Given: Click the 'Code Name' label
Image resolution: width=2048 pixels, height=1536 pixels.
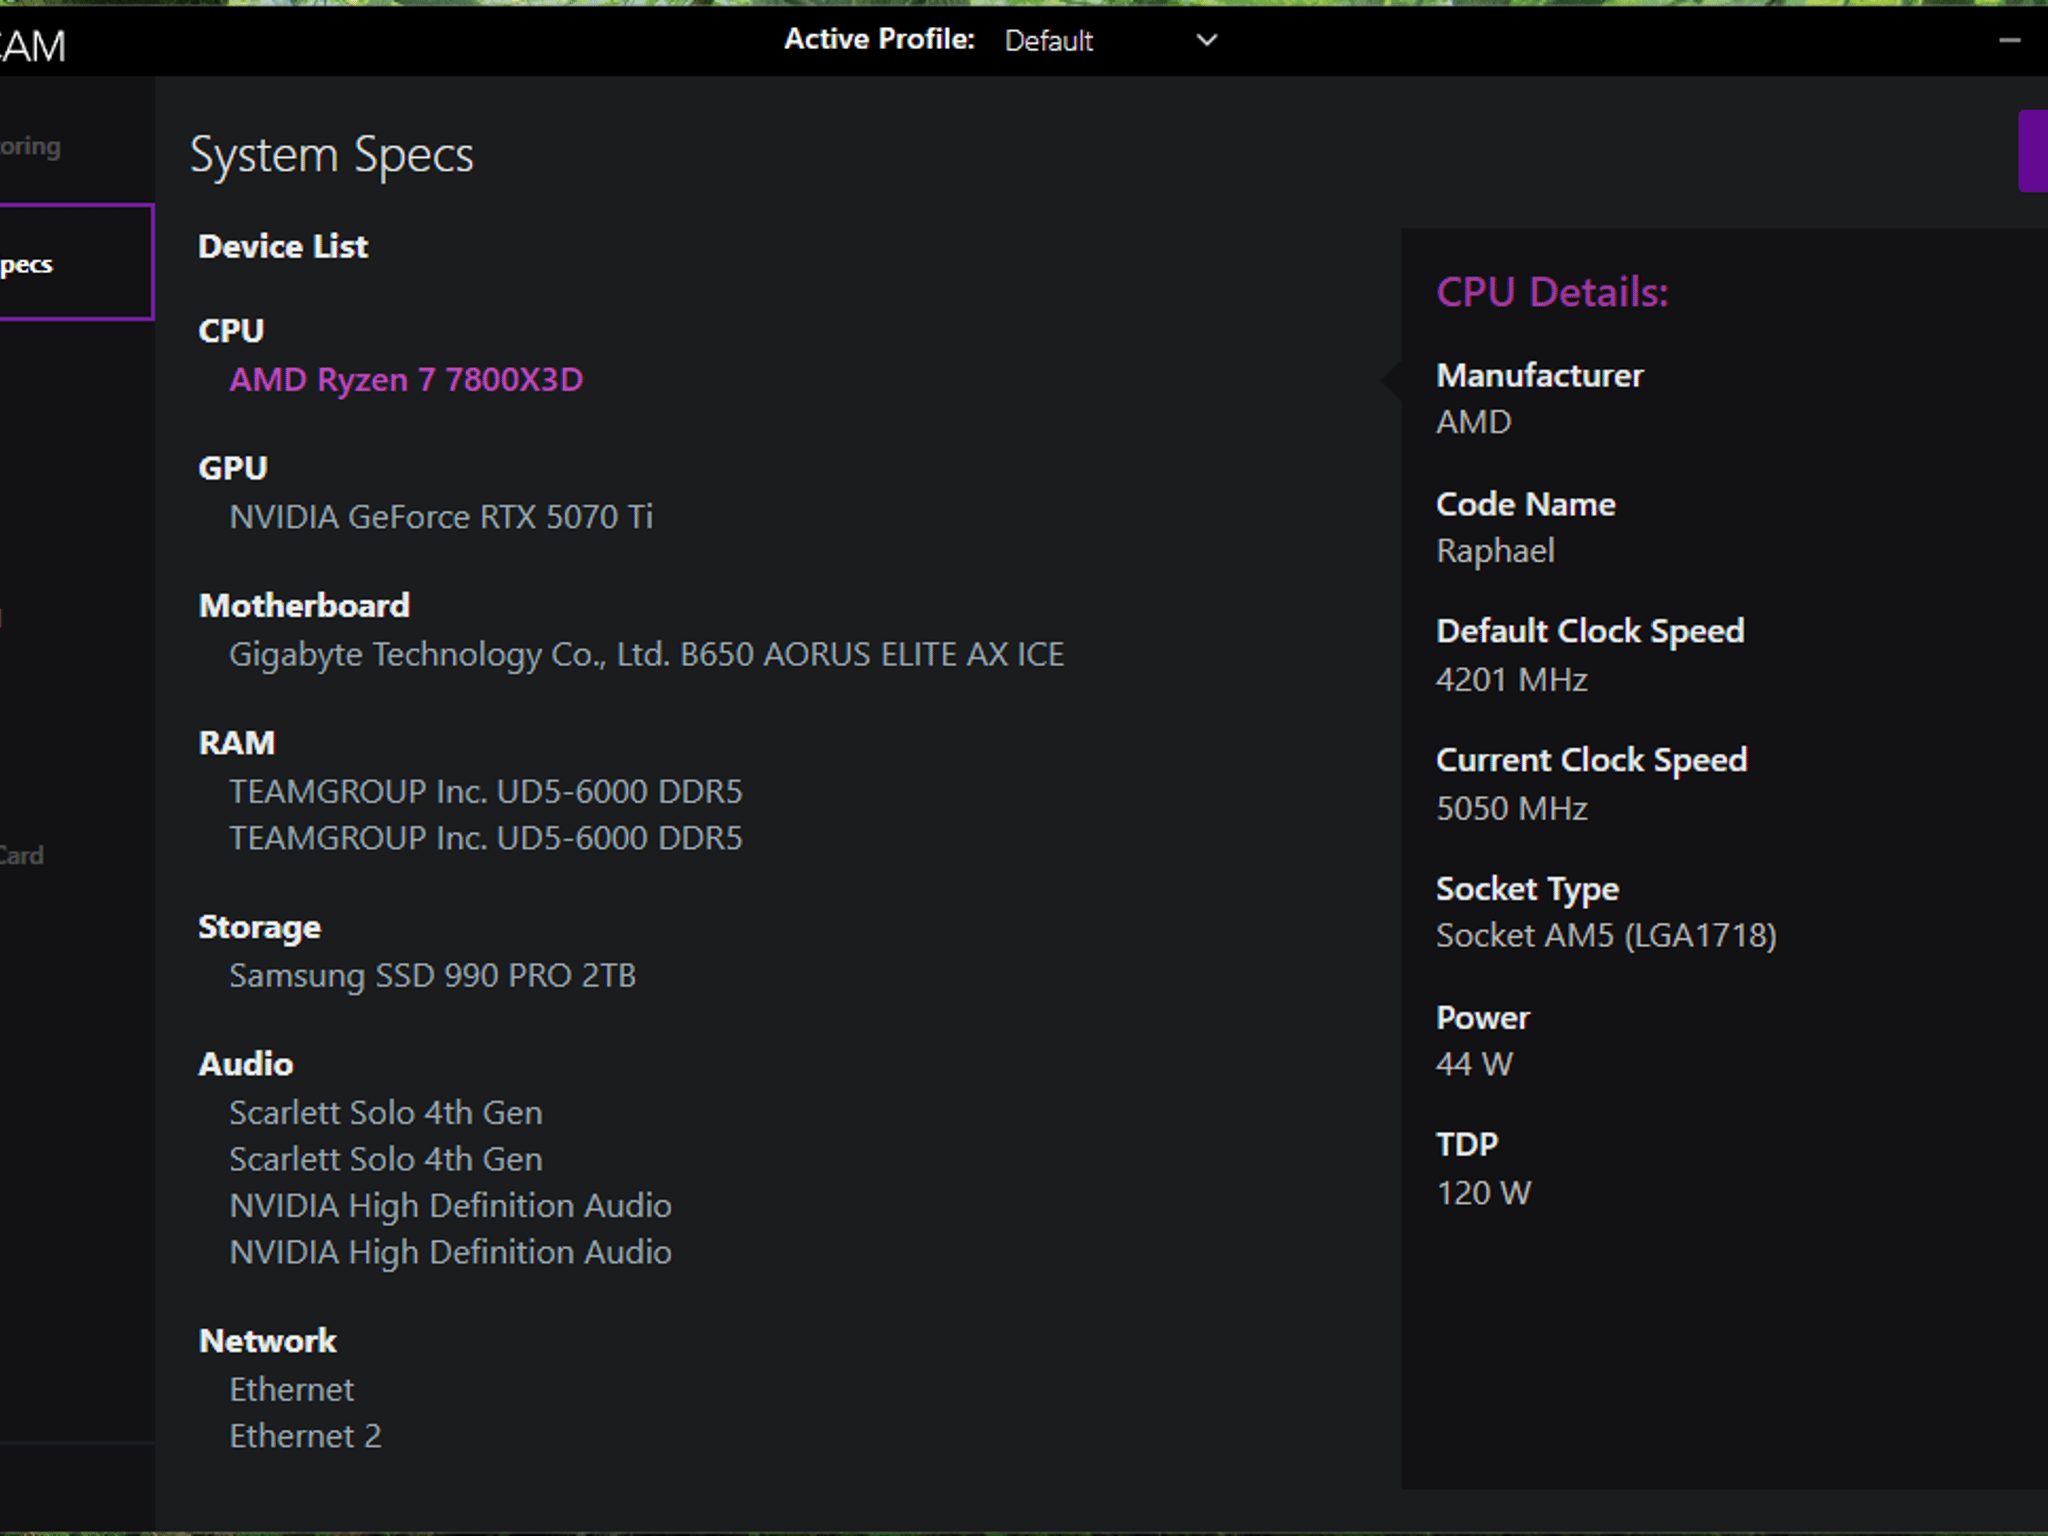Looking at the screenshot, I should pos(1526,504).
